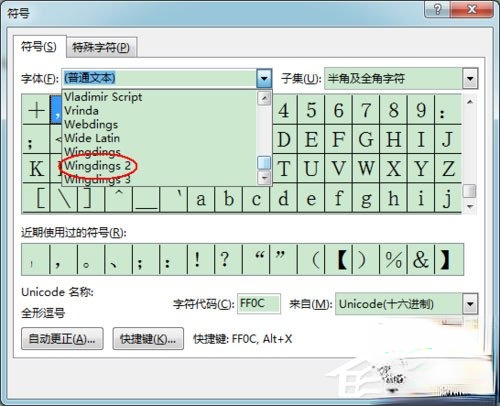Click font list scroll-down arrow
This screenshot has height=406, width=500.
point(264,177)
